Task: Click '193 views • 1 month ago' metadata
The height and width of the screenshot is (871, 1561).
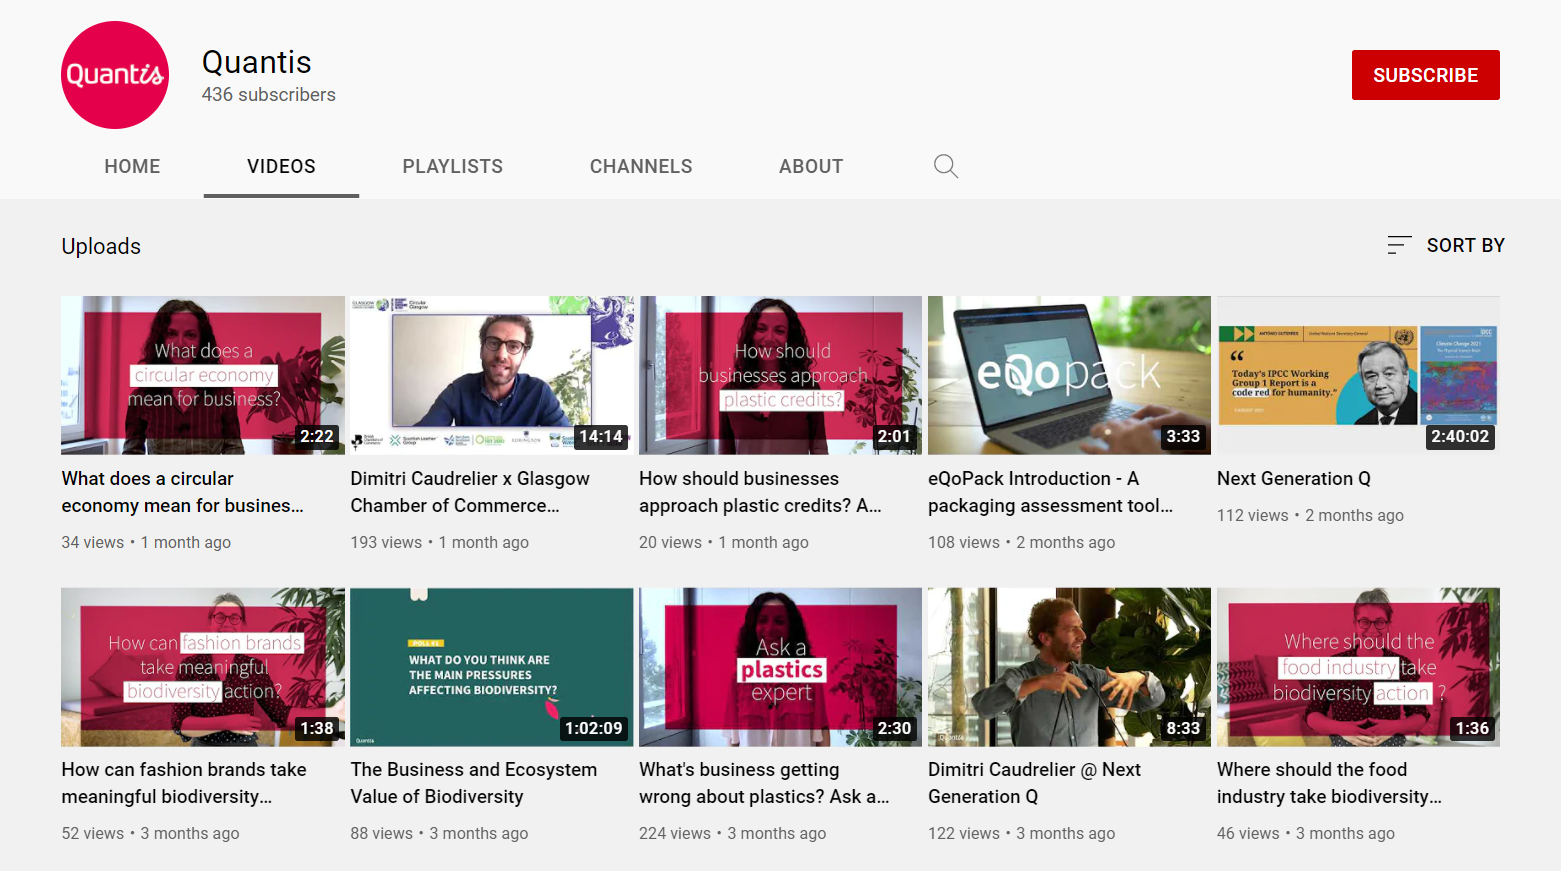Action: tap(439, 542)
